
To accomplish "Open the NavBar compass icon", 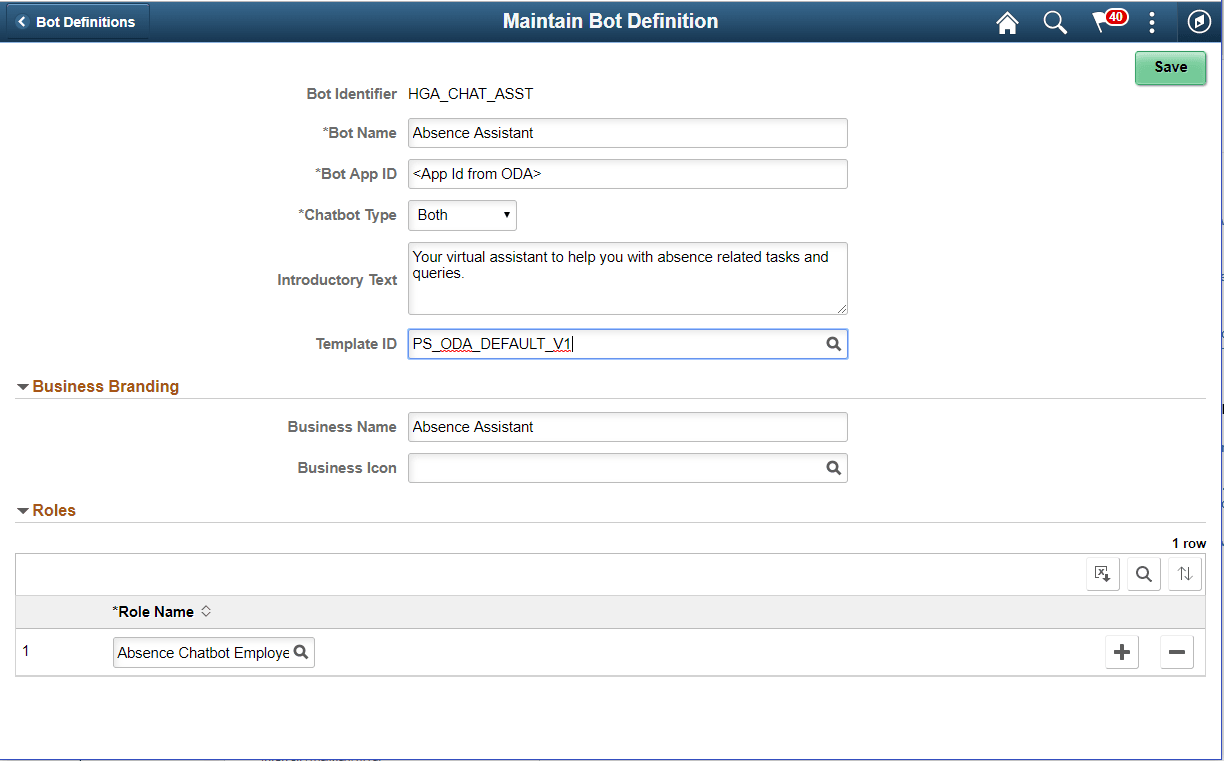I will click(1199, 22).
